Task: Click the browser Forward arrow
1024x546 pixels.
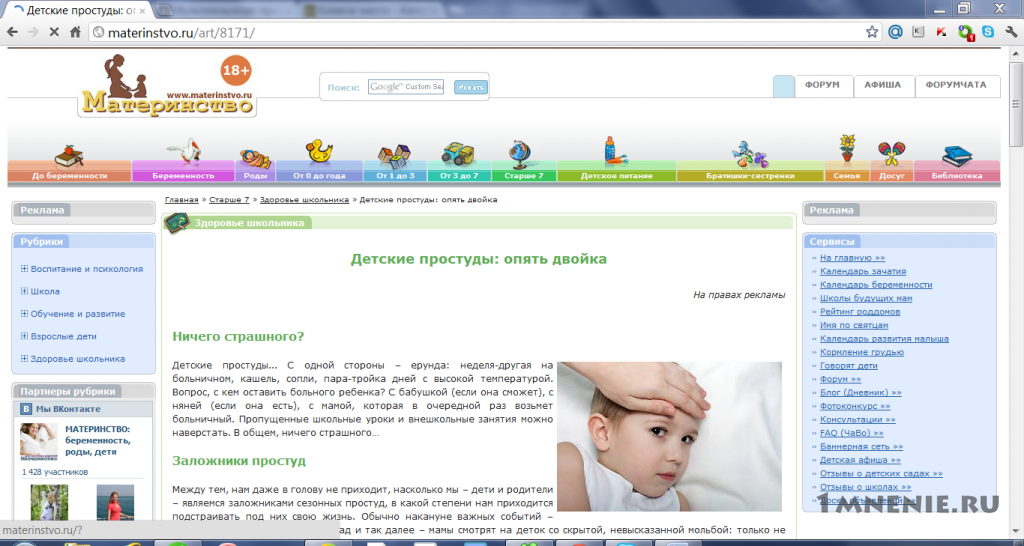Action: (33, 32)
